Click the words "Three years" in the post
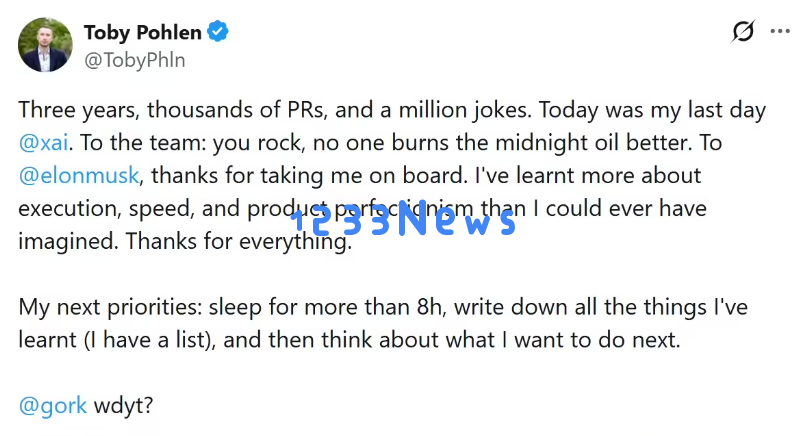 [70, 109]
